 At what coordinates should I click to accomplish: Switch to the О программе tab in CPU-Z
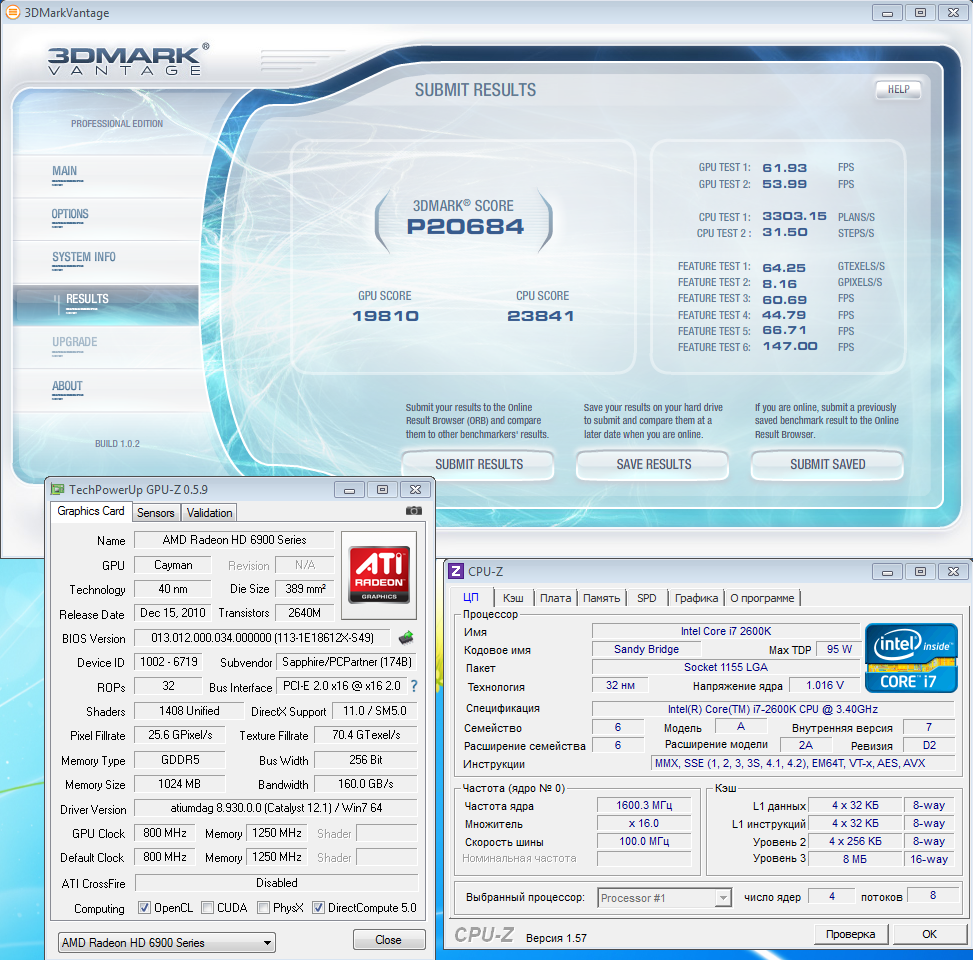pyautogui.click(x=762, y=598)
